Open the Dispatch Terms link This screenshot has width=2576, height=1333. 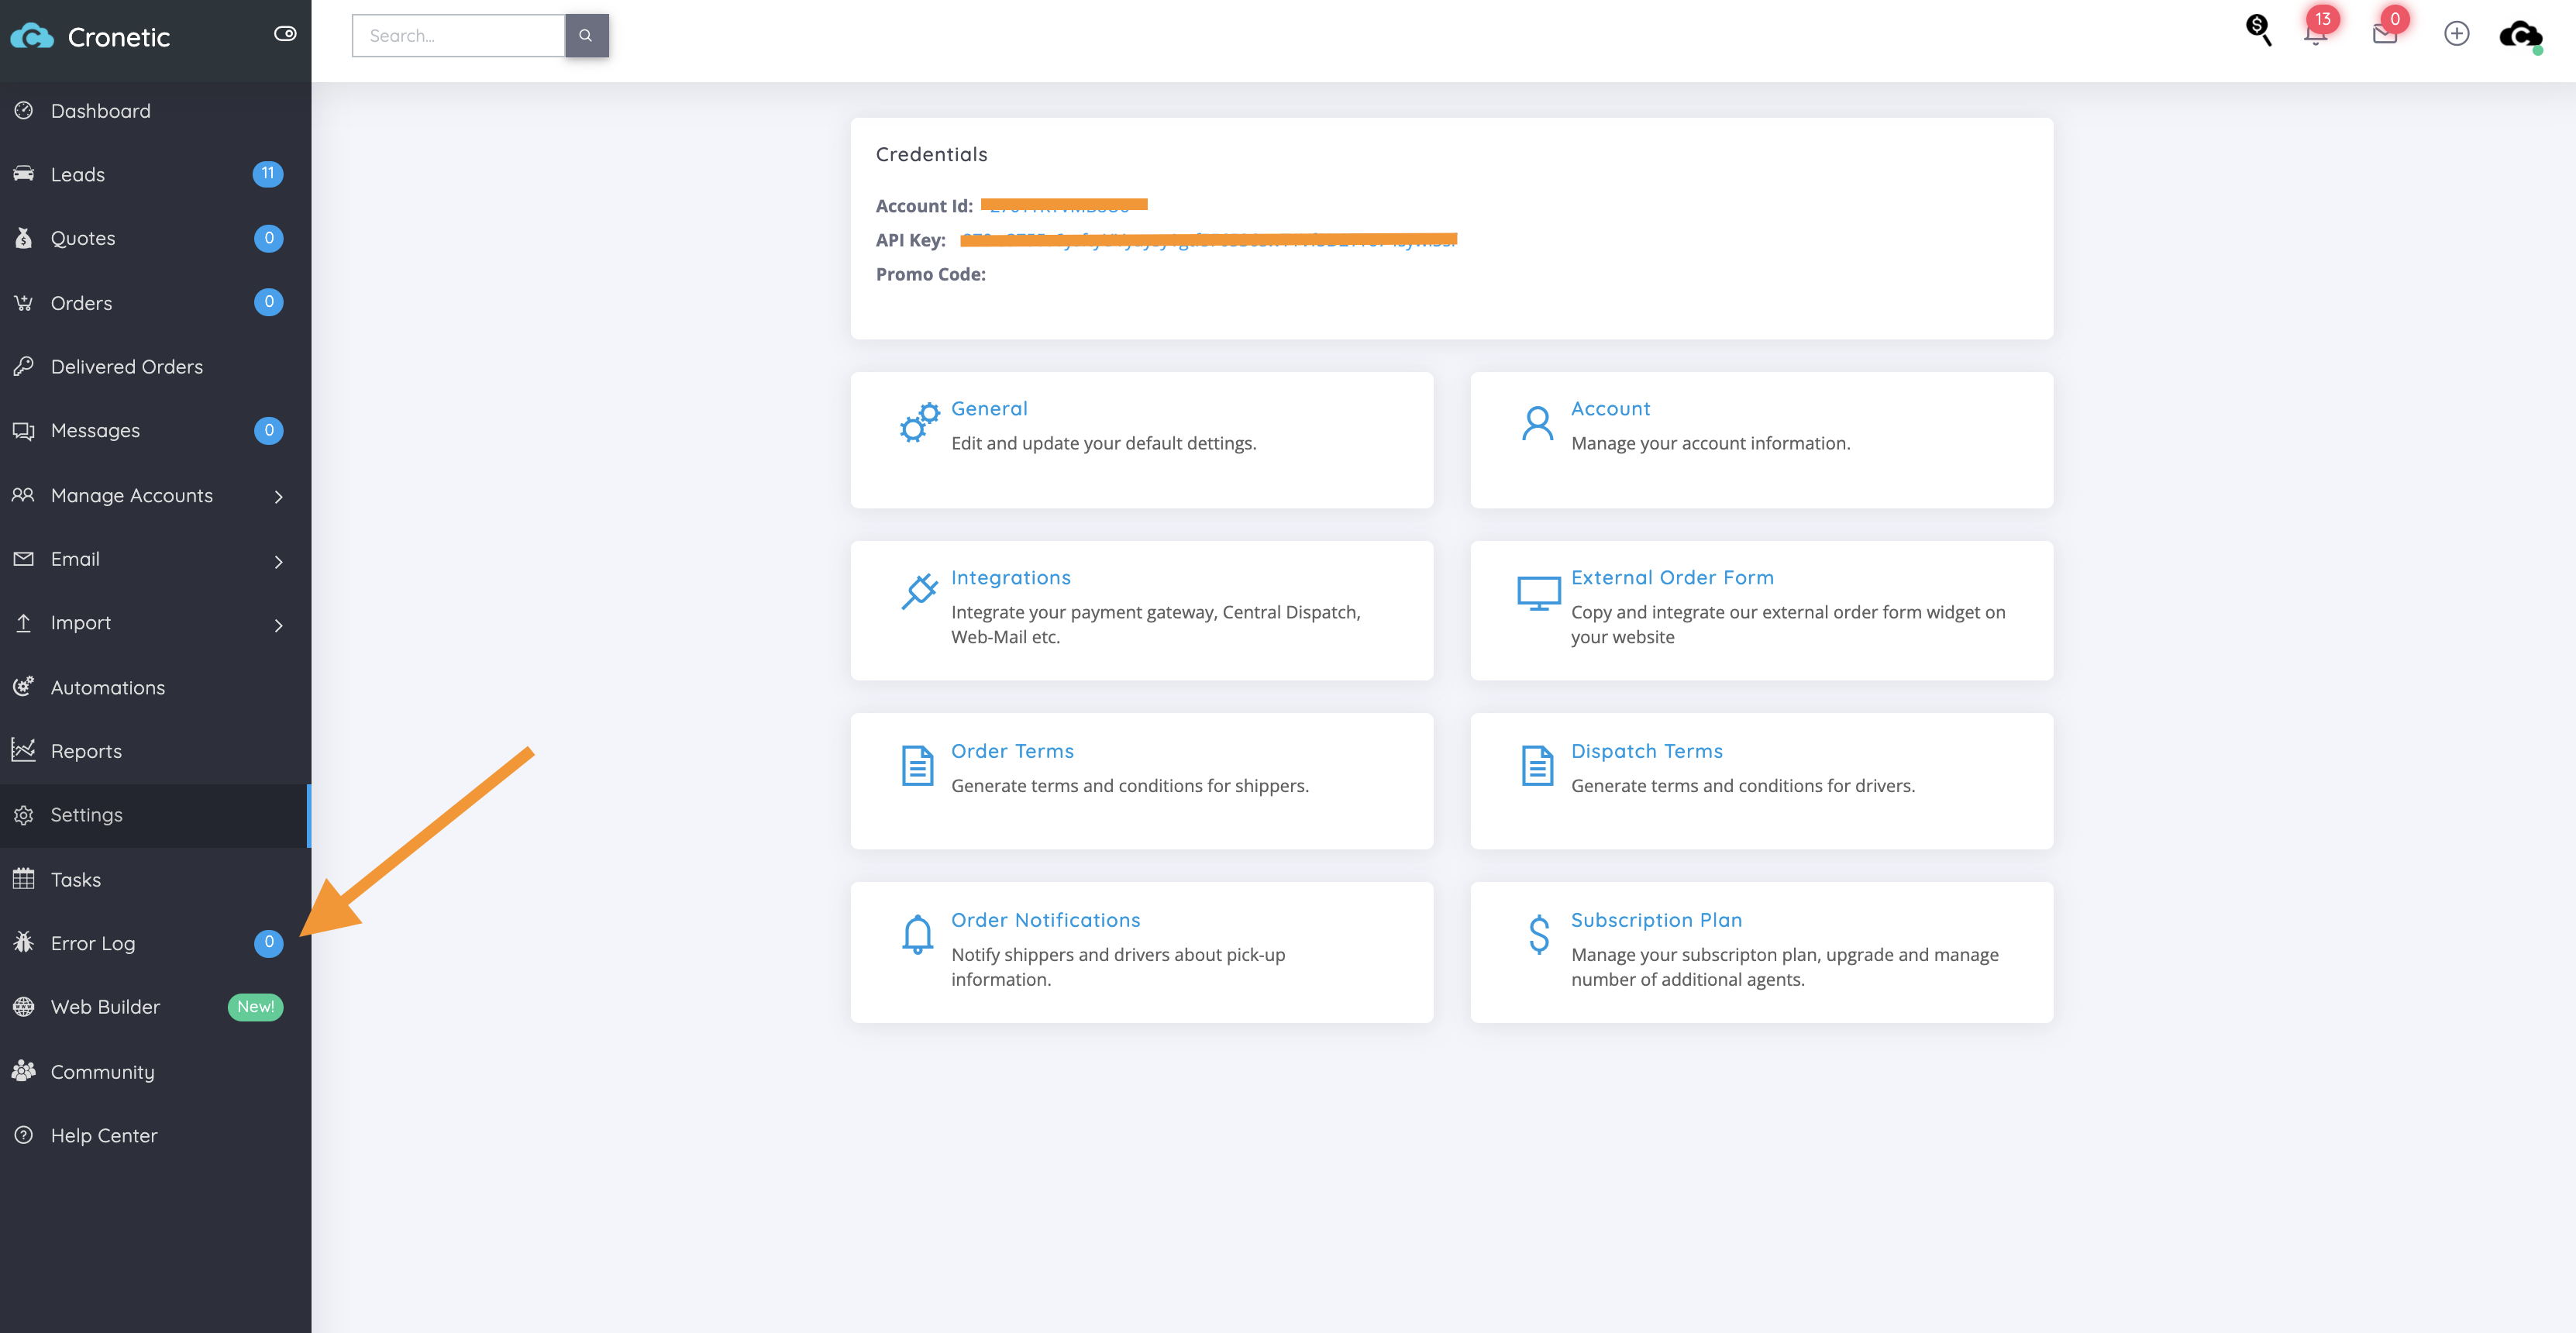click(x=1646, y=751)
